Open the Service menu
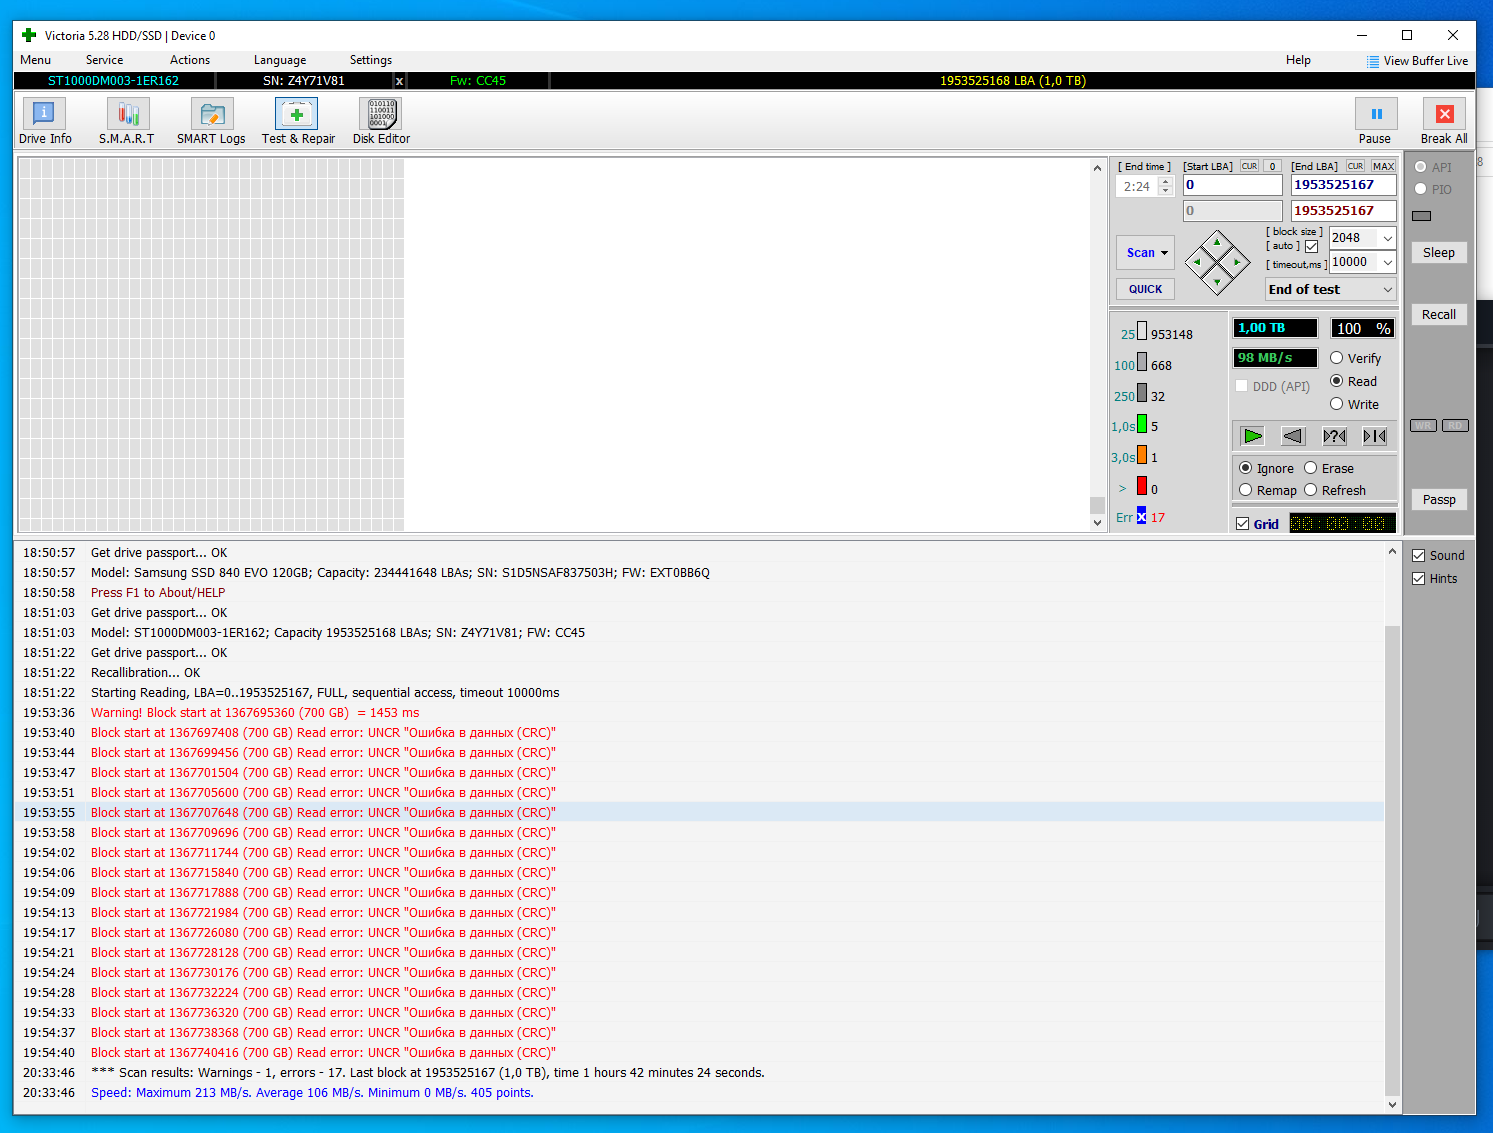 (x=104, y=60)
